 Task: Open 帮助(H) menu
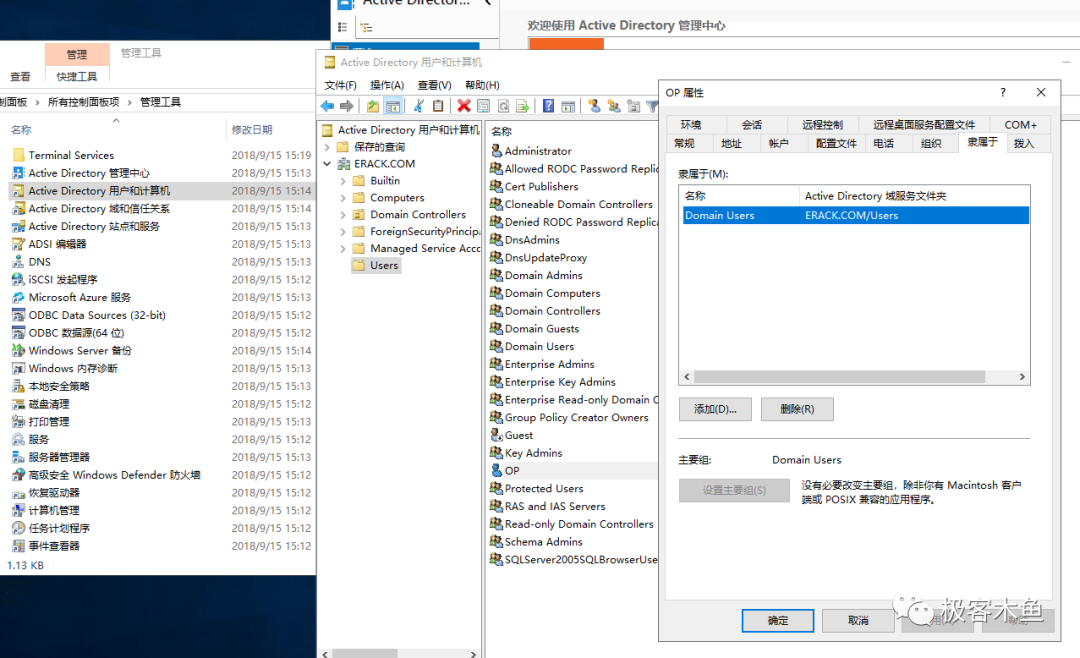(482, 85)
